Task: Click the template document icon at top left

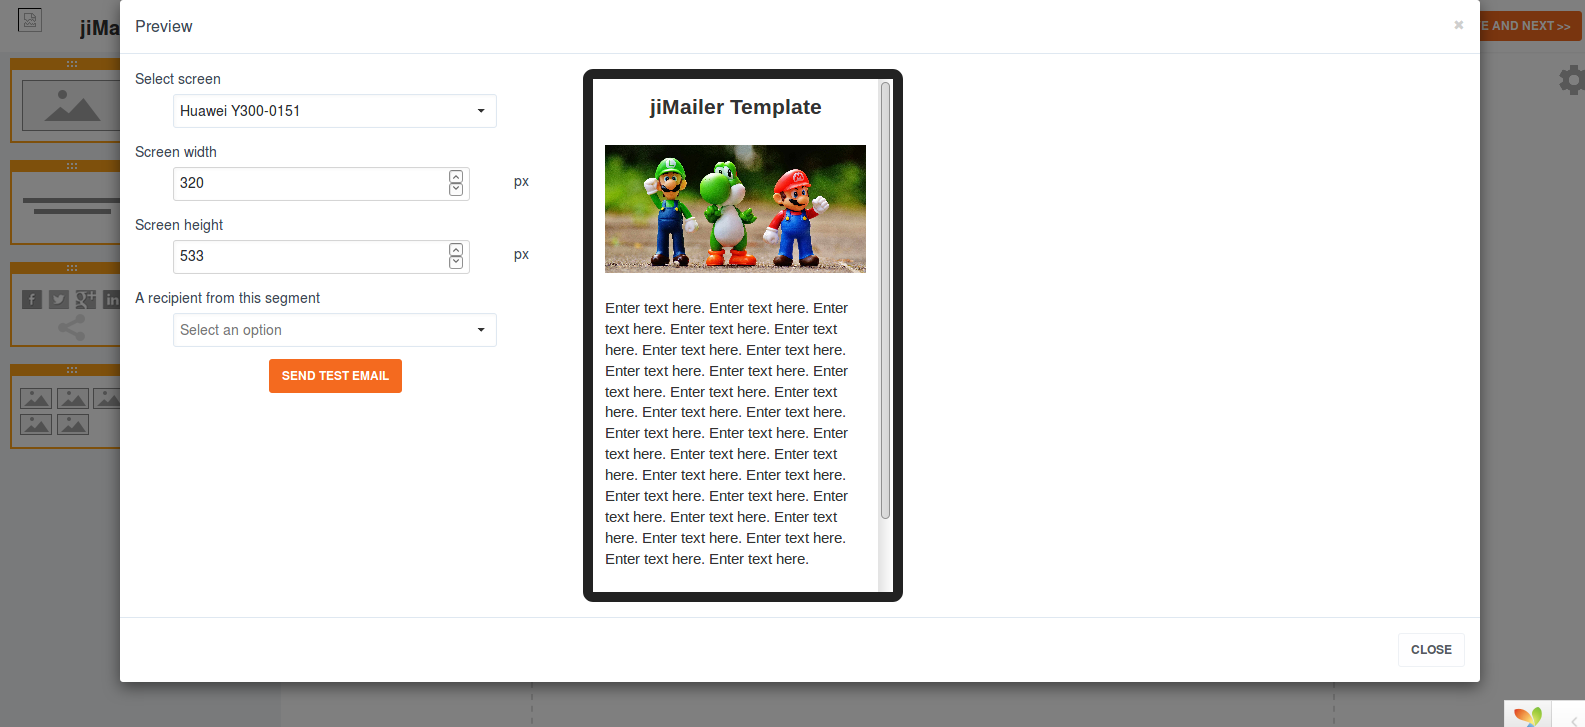Action: pyautogui.click(x=30, y=20)
